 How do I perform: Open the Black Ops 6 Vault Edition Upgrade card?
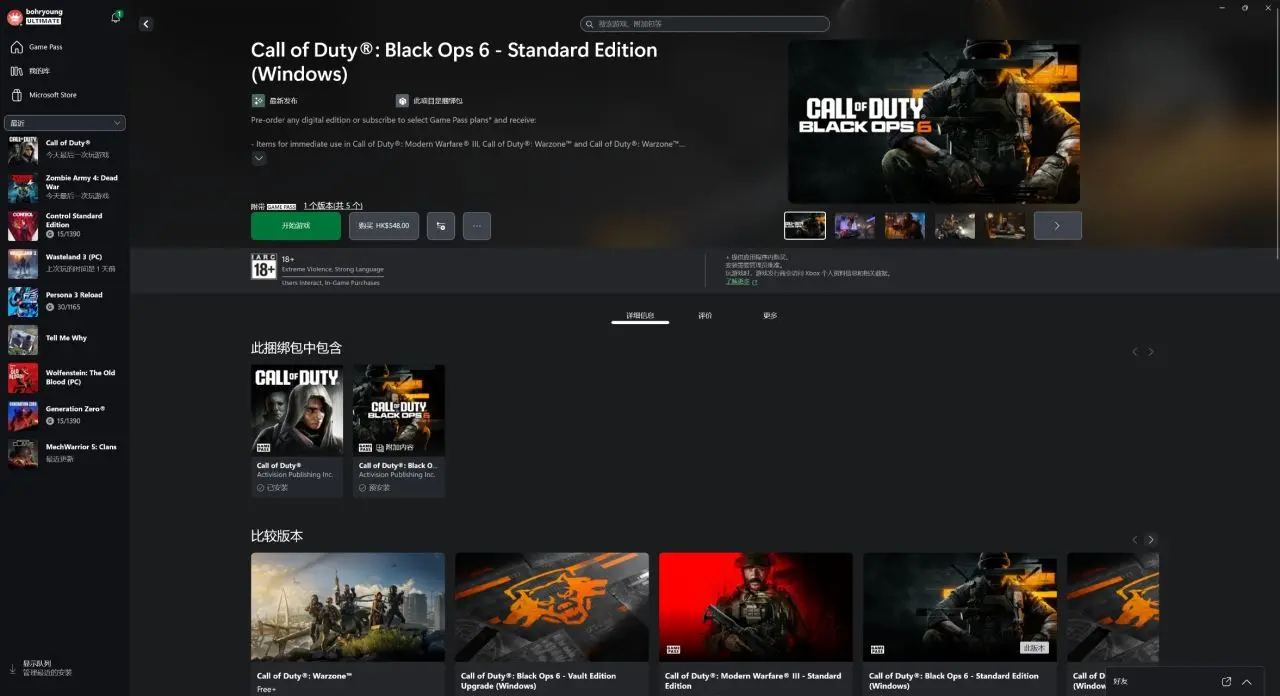click(x=552, y=624)
